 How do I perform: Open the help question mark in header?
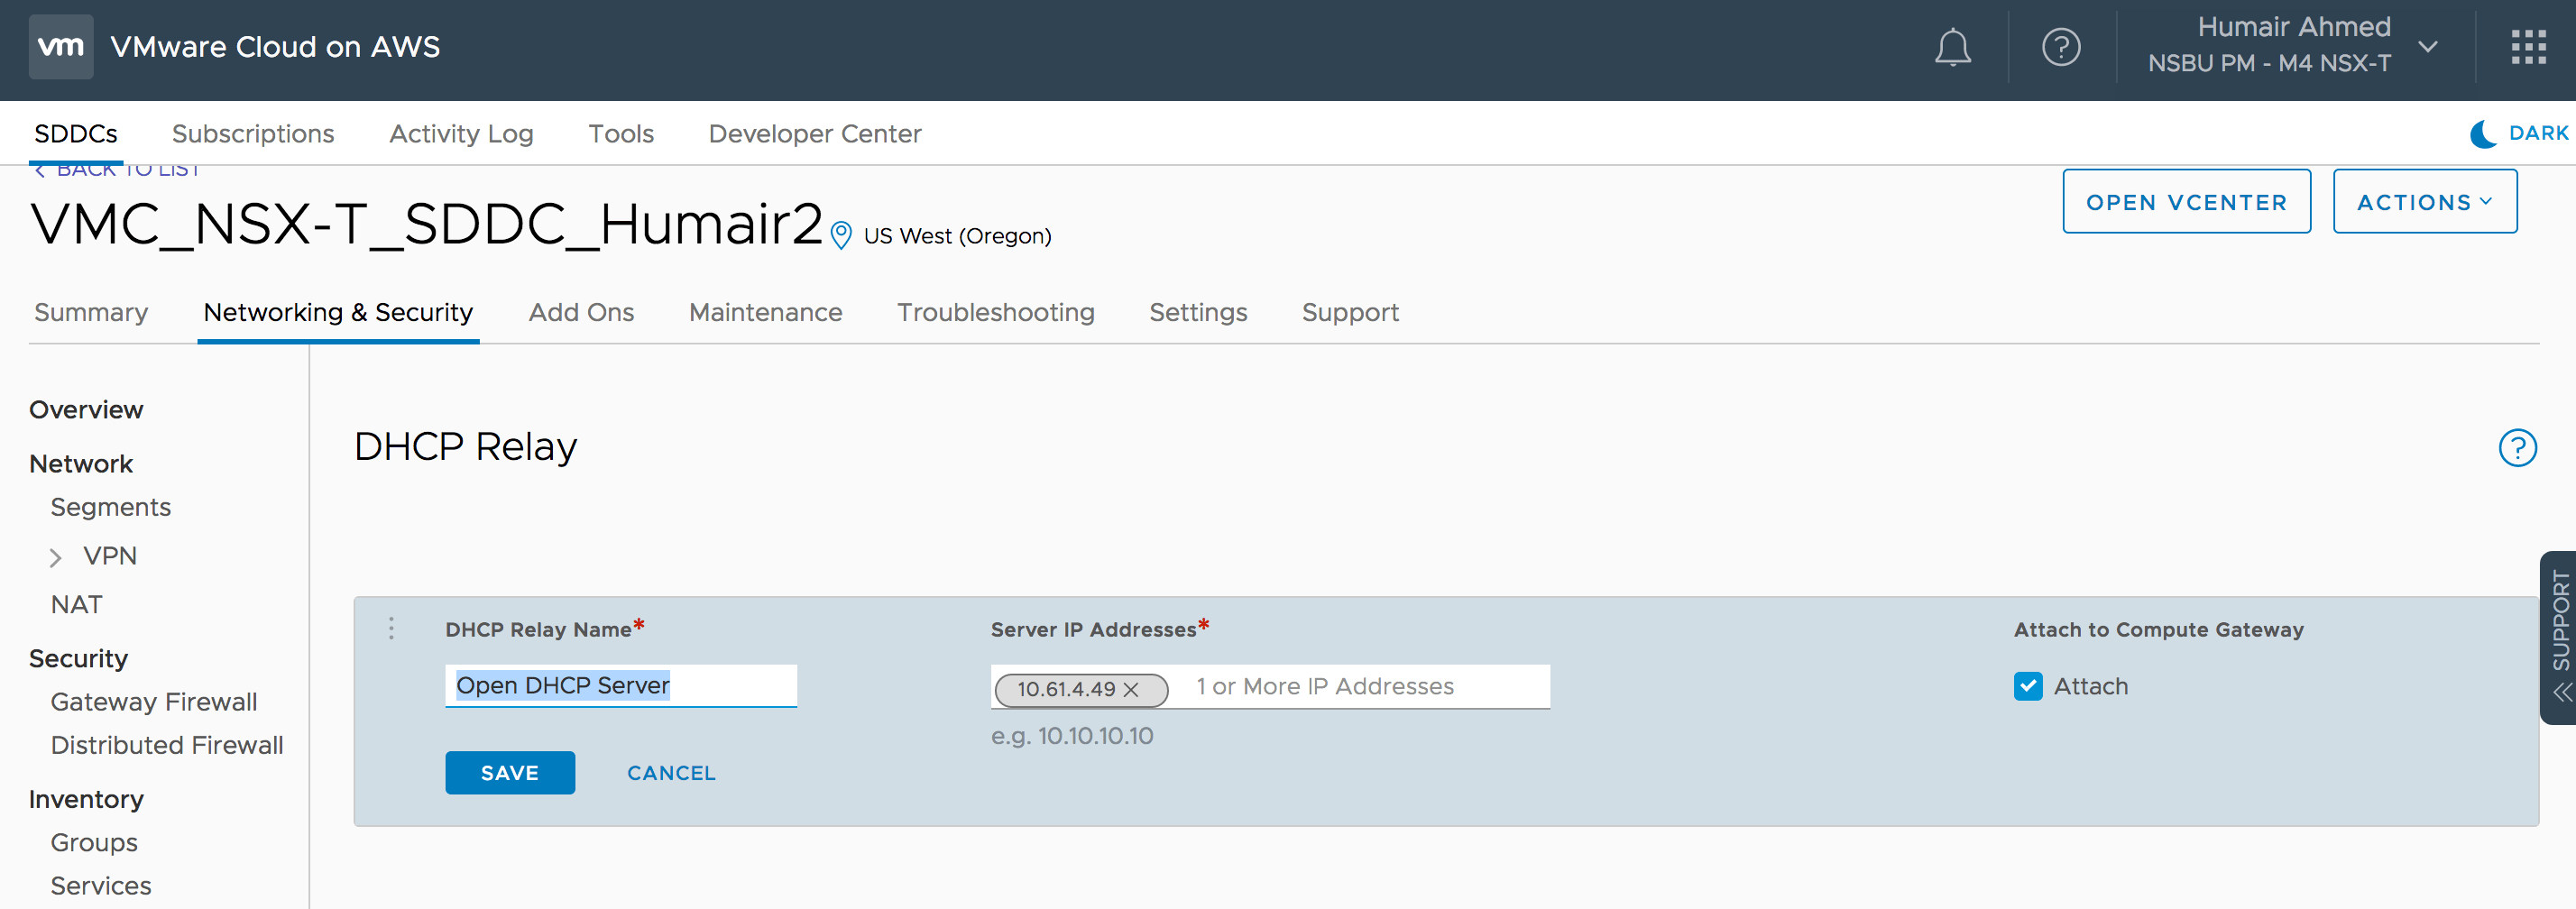[x=2061, y=47]
